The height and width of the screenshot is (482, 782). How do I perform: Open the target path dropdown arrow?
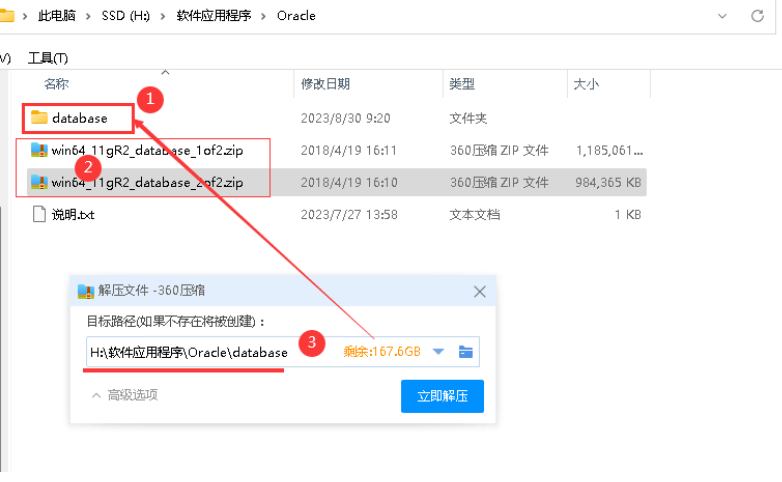pyautogui.click(x=438, y=351)
